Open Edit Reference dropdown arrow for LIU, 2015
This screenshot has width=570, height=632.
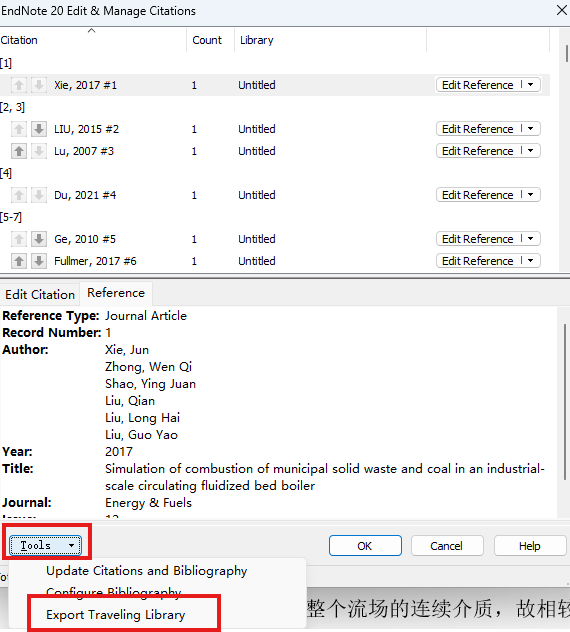click(x=530, y=129)
